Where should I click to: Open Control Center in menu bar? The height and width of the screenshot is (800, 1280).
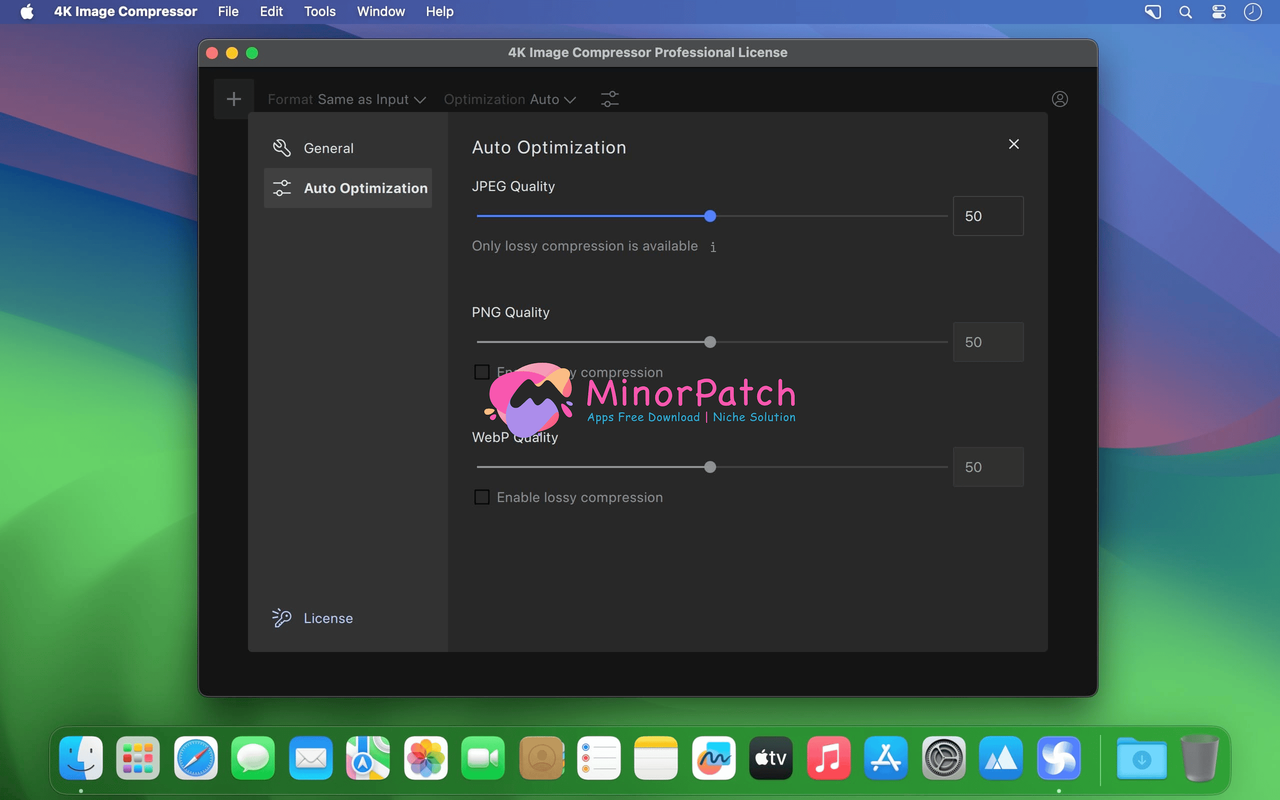pyautogui.click(x=1219, y=12)
